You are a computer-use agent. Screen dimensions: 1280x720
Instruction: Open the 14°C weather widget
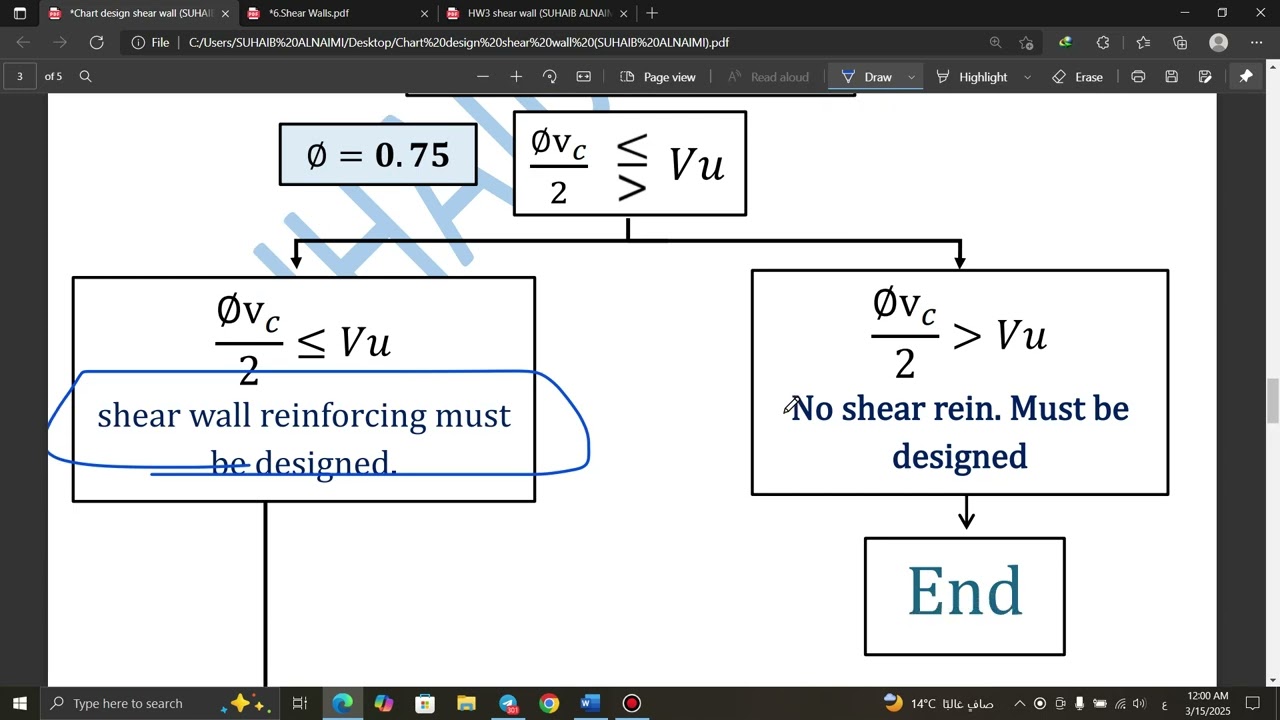tap(939, 703)
